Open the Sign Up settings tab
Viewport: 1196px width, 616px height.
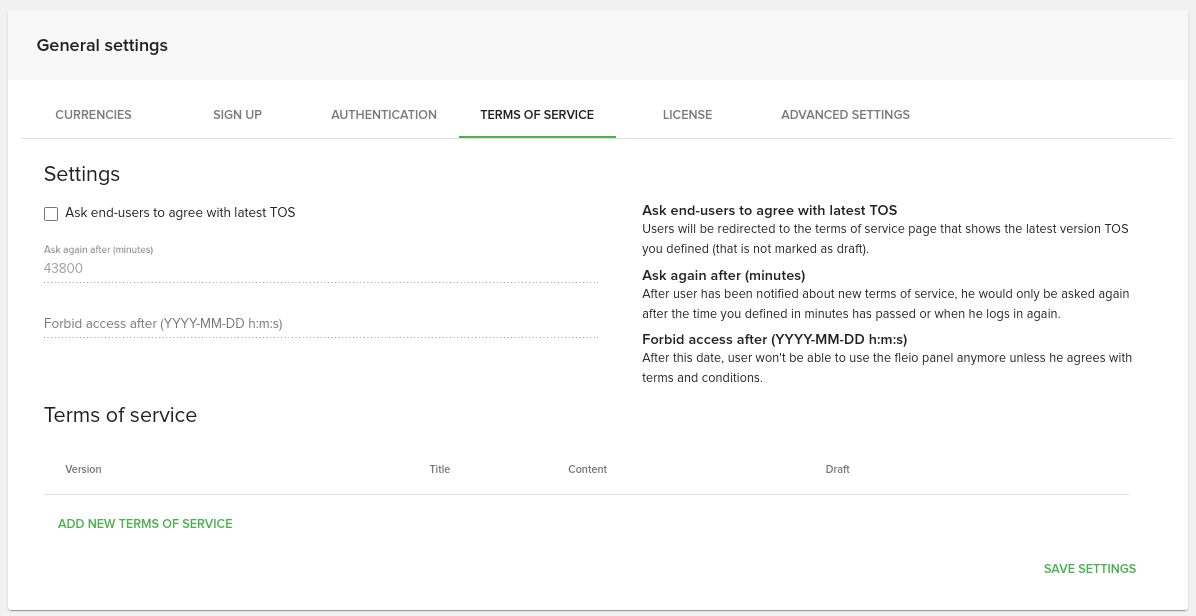237,114
